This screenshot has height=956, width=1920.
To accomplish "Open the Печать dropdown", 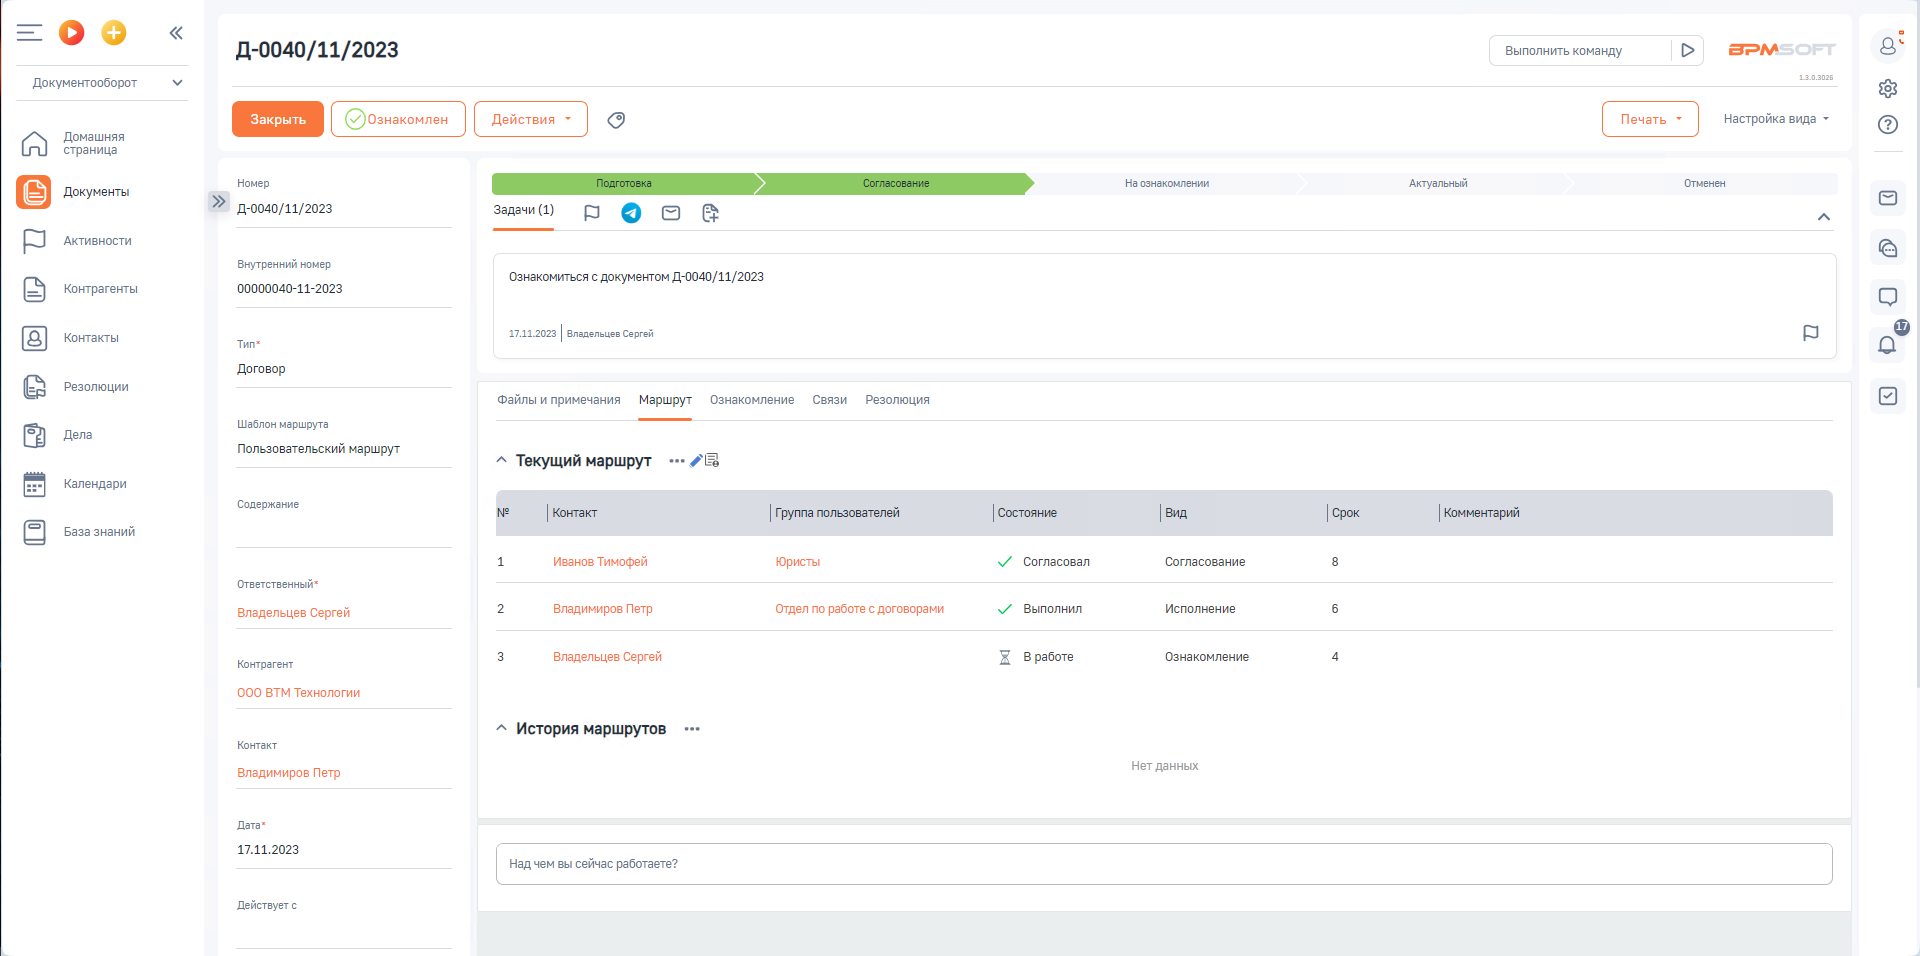I will [1650, 119].
